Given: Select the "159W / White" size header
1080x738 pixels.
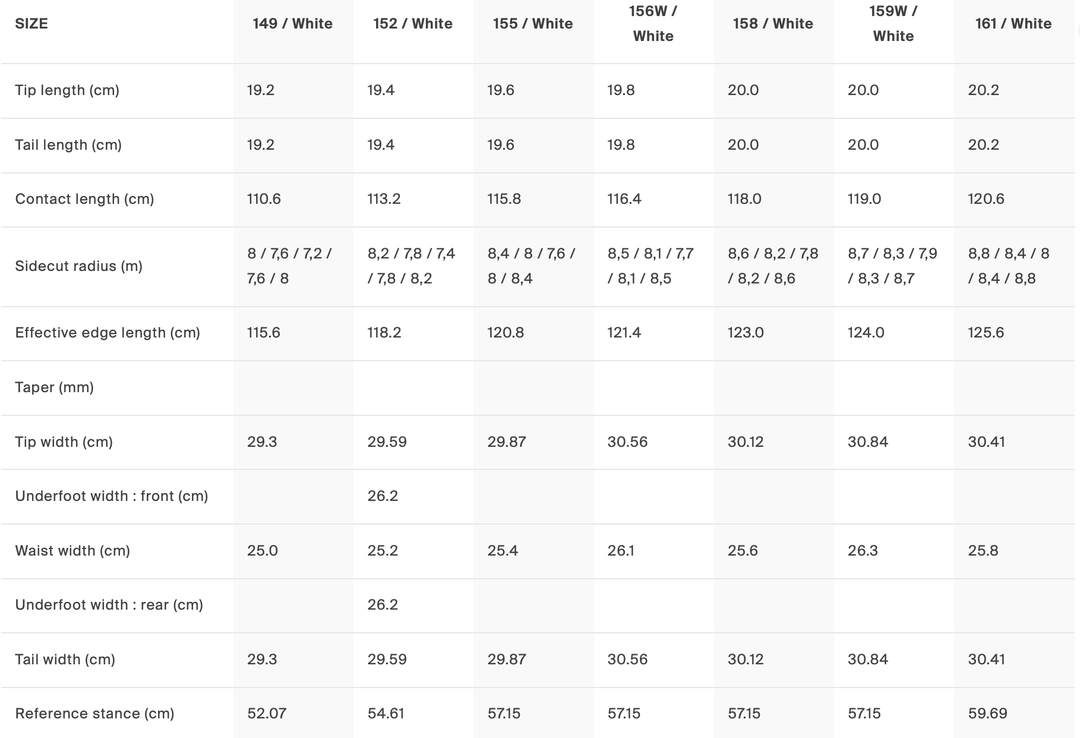Looking at the screenshot, I should click(893, 23).
